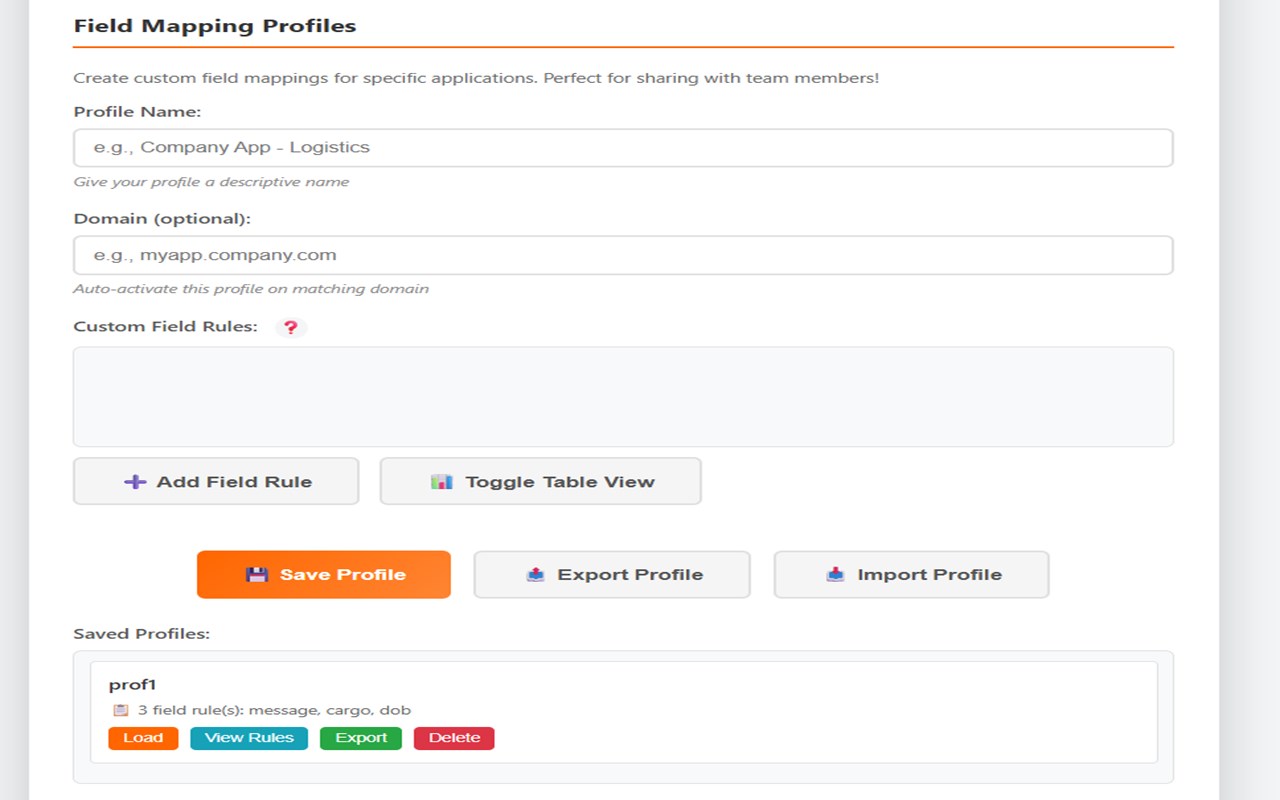Viewport: 1280px width, 800px height.
Task: Click the icon inside Import Profile button
Action: (x=835, y=575)
